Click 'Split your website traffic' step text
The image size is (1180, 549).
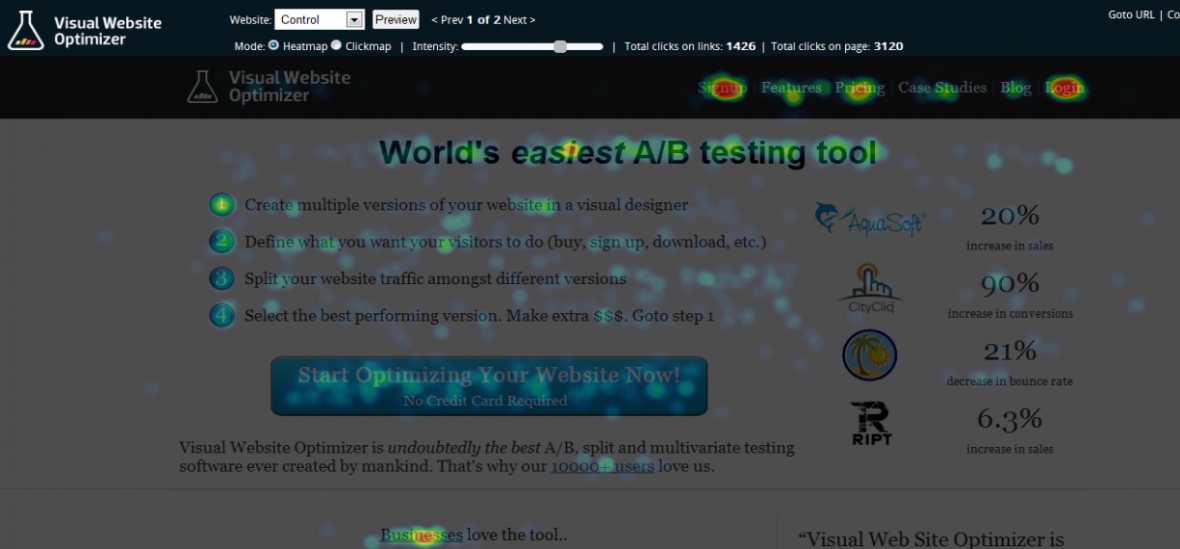(436, 279)
